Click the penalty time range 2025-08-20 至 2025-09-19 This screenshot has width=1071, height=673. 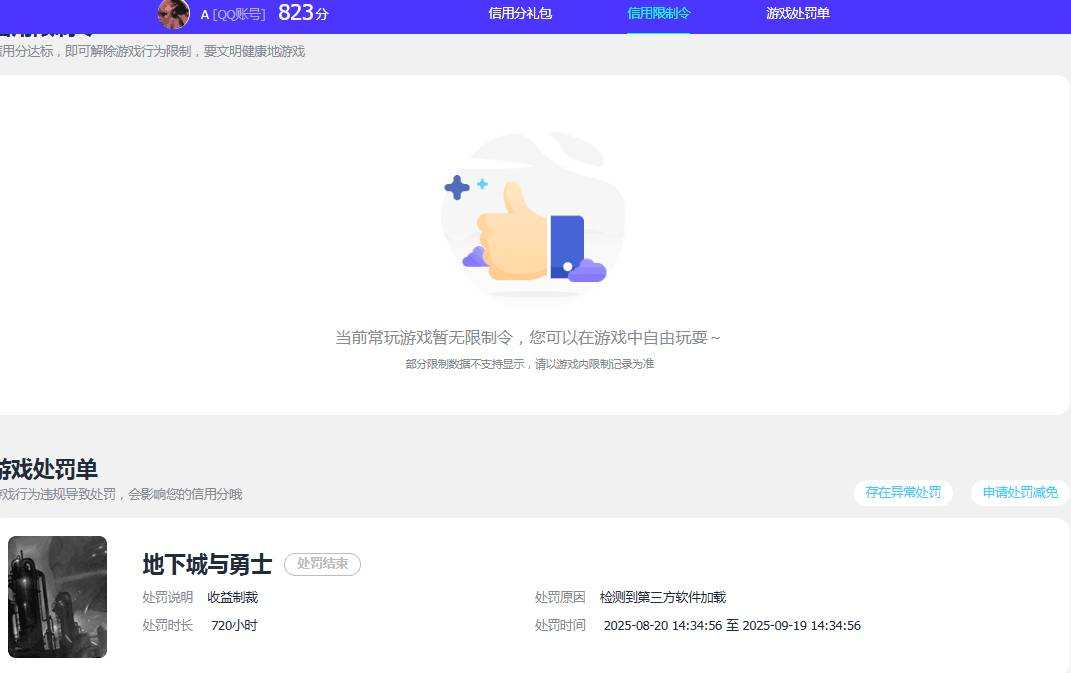[732, 625]
